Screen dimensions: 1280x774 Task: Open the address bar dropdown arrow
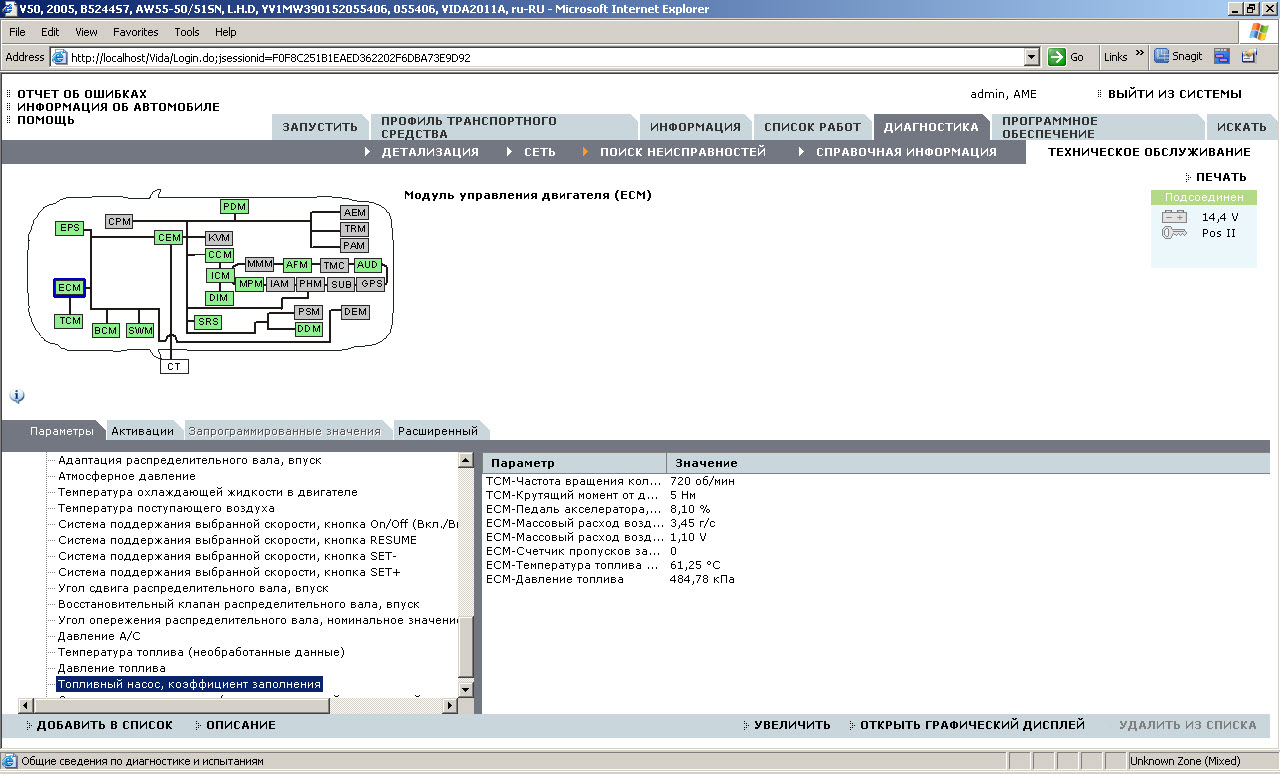click(1033, 57)
